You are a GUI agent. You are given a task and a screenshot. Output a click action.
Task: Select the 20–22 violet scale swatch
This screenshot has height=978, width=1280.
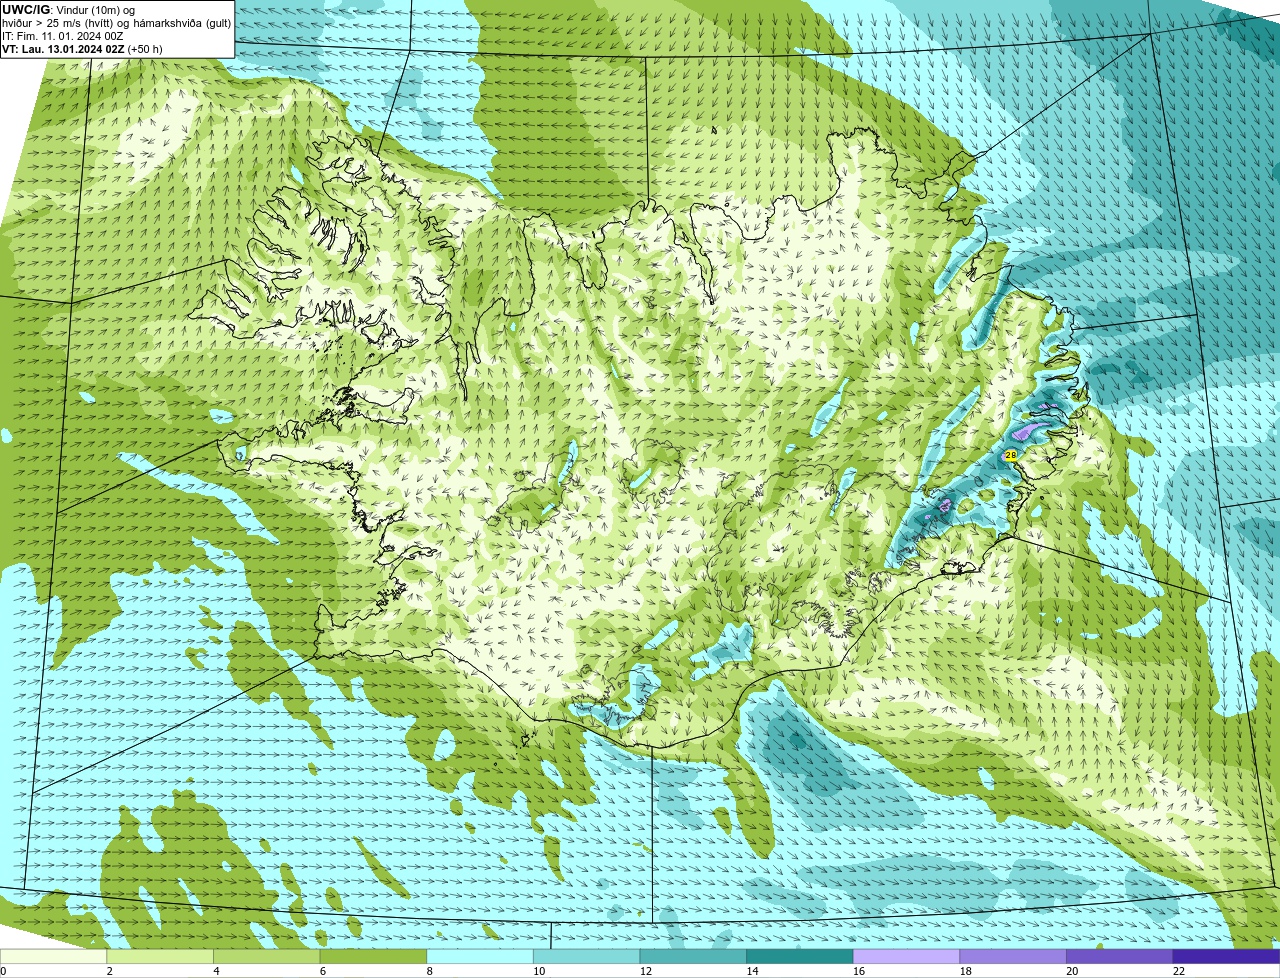tap(1119, 957)
